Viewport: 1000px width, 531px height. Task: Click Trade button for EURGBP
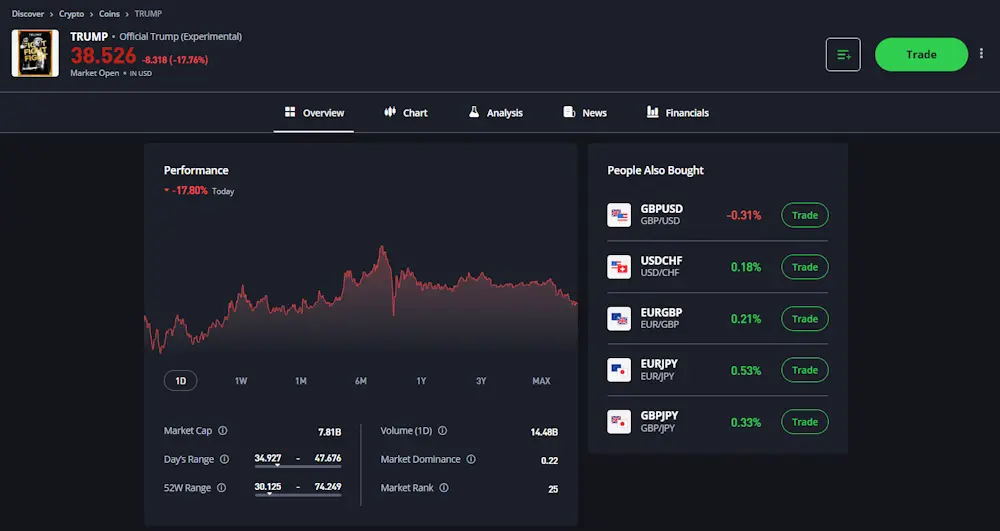tap(805, 319)
